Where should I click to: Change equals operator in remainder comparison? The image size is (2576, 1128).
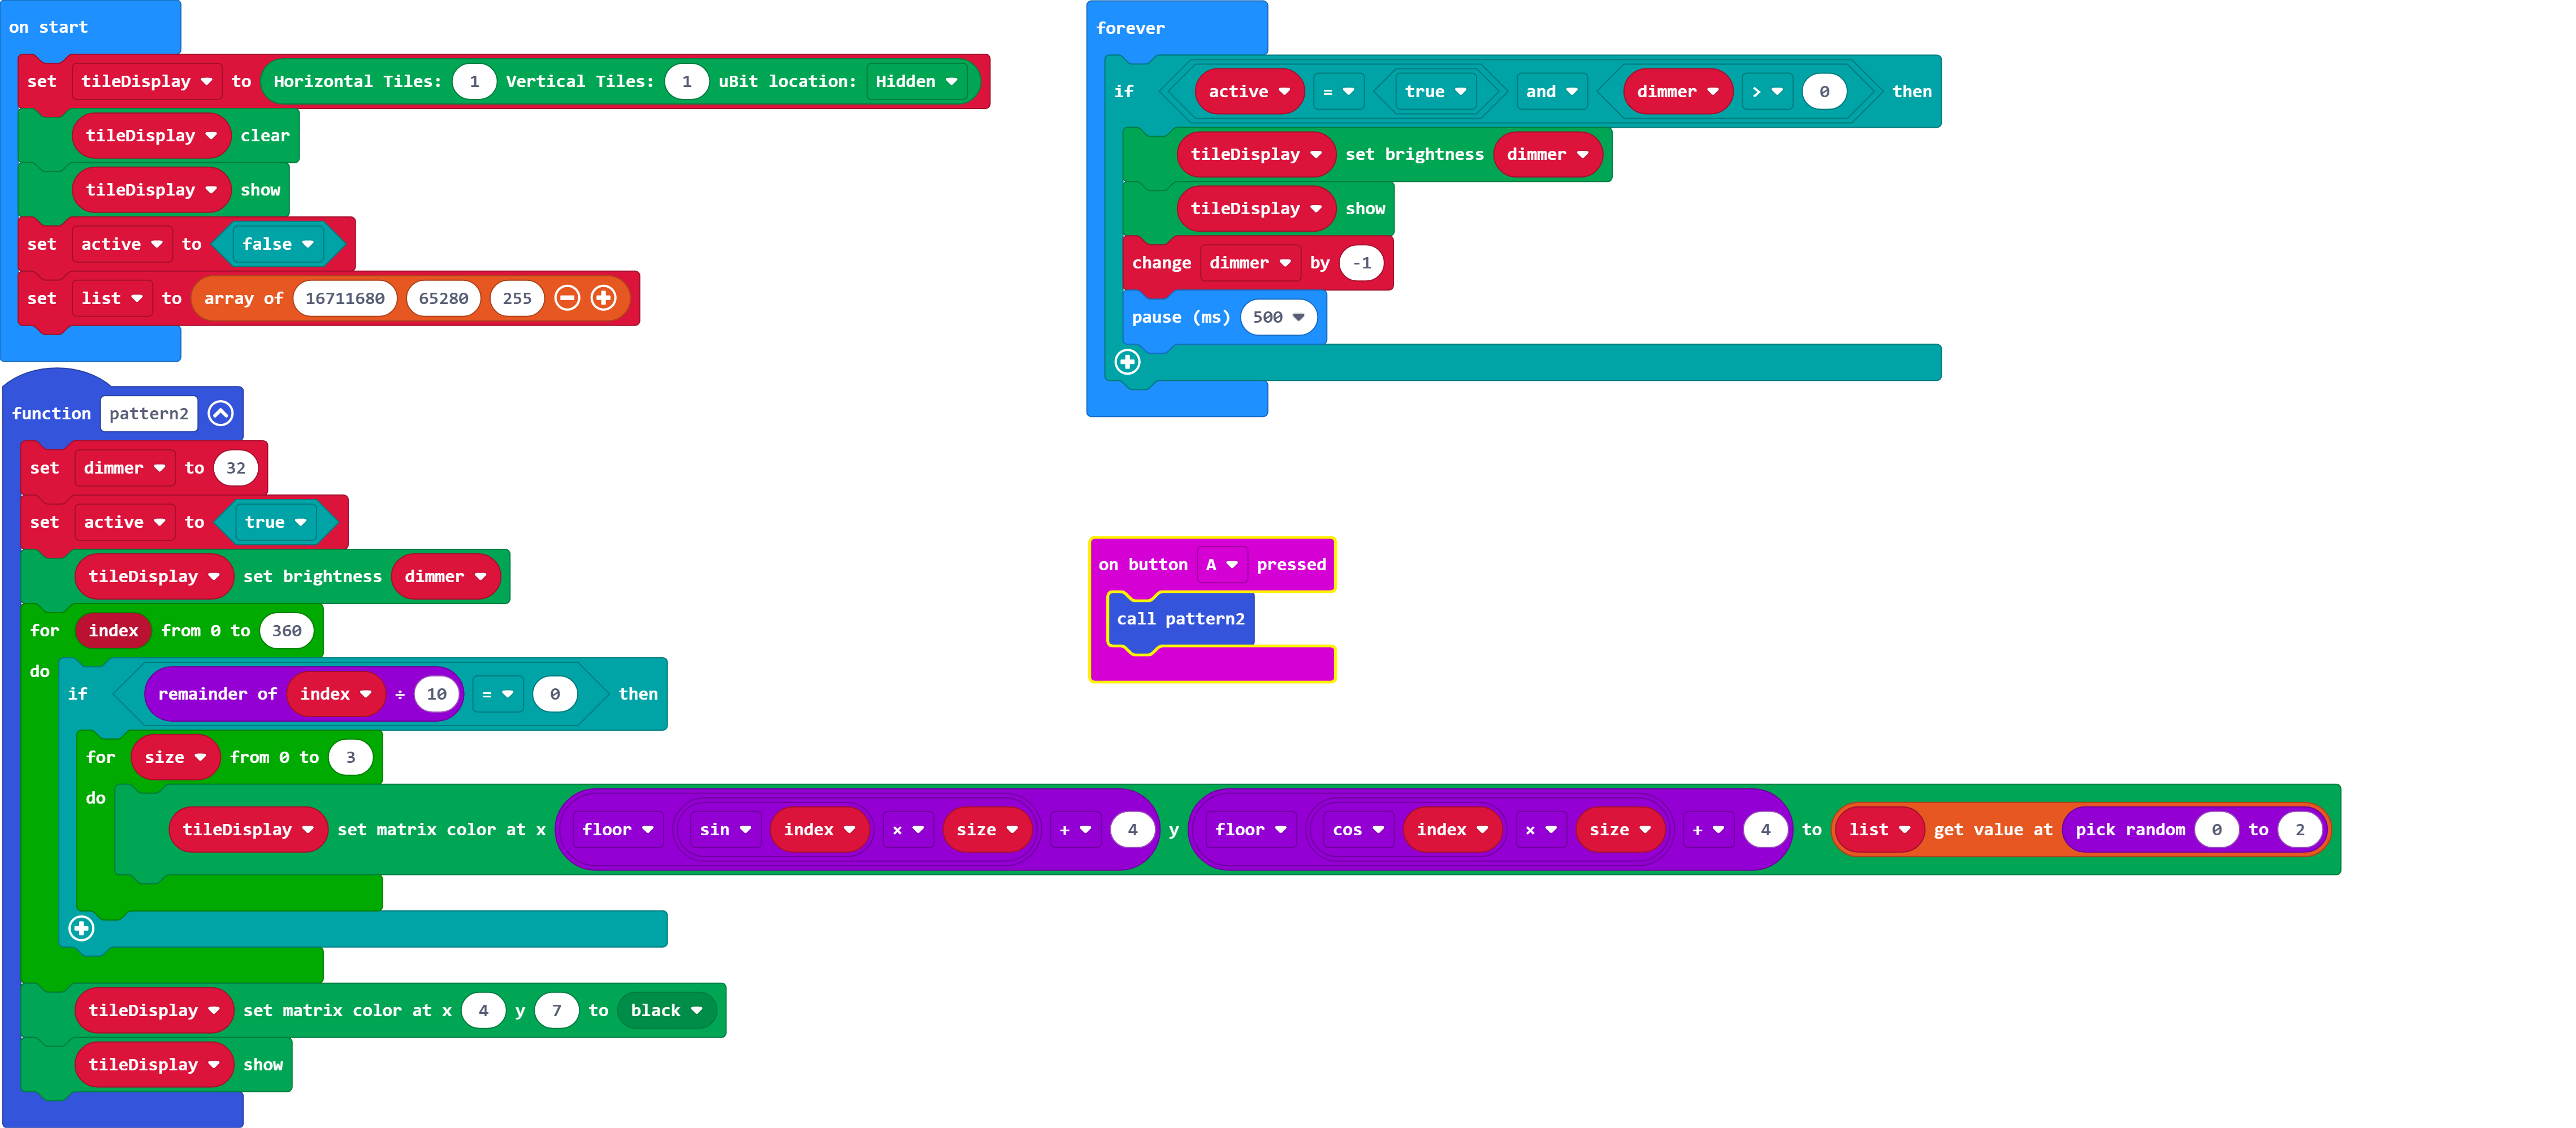click(x=497, y=694)
